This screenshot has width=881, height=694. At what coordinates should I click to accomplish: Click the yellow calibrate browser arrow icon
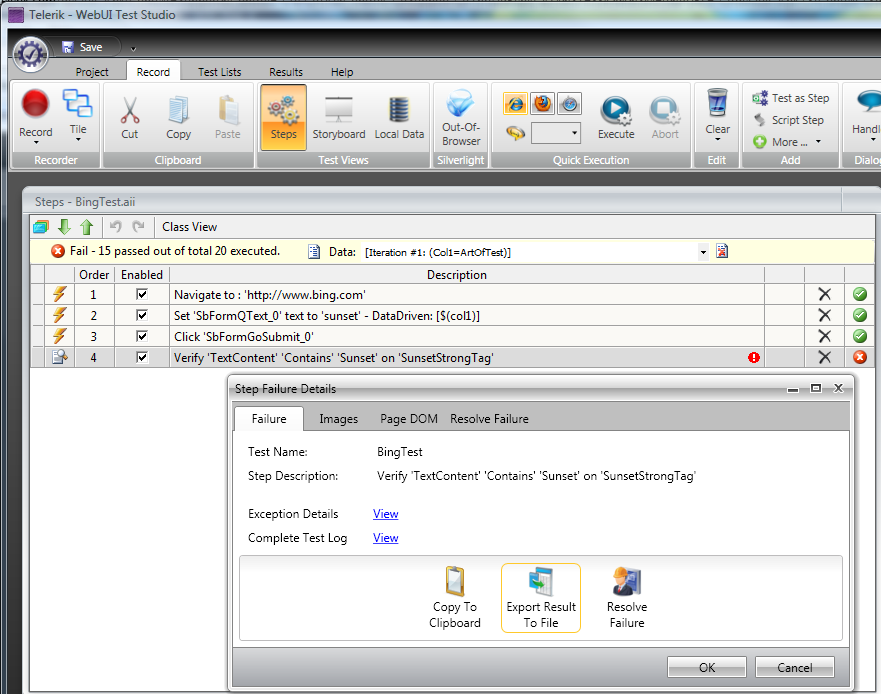coord(515,133)
